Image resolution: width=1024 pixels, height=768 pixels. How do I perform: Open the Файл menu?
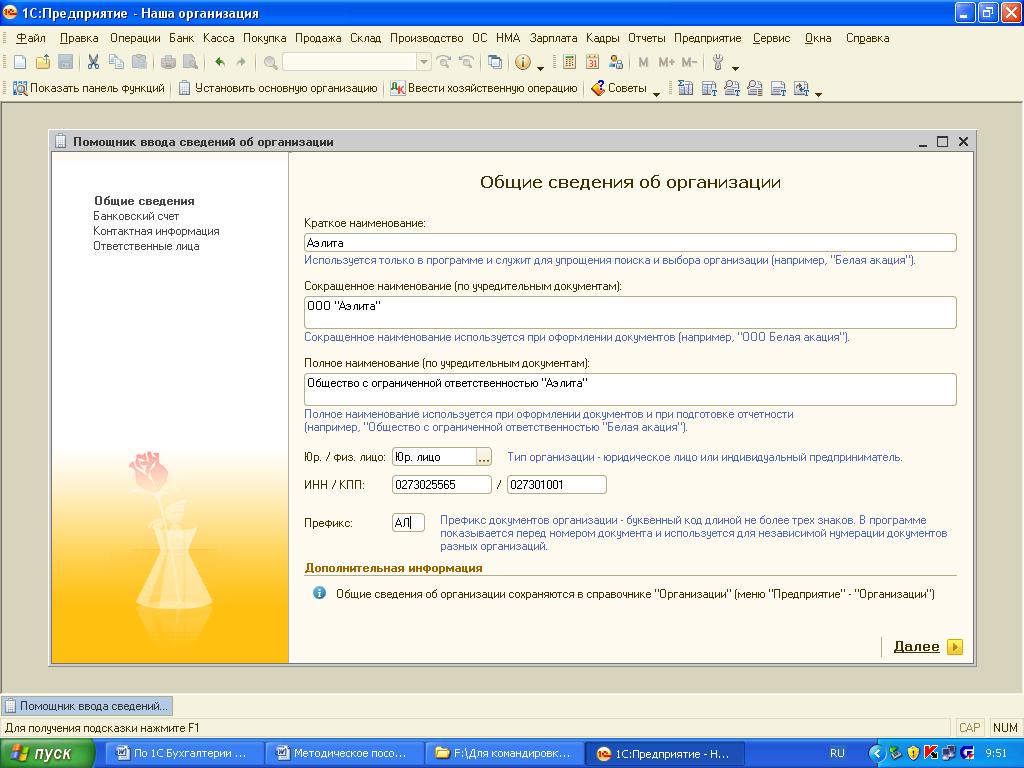31,38
